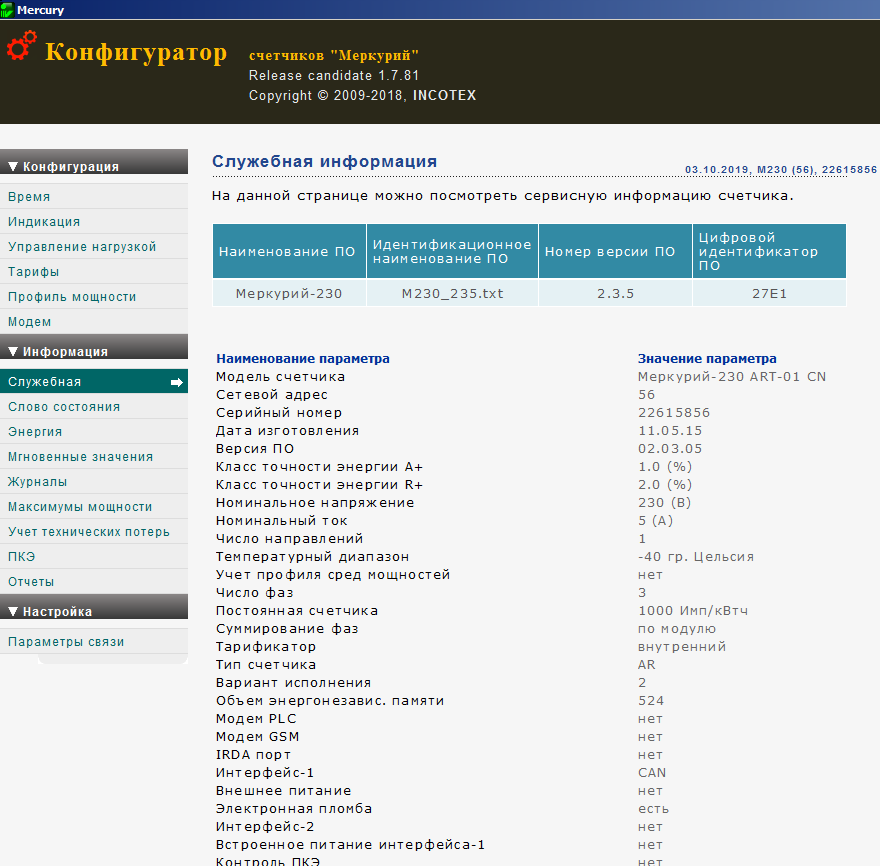Select the по модулю value
880x866 pixels.
pyautogui.click(x=677, y=629)
